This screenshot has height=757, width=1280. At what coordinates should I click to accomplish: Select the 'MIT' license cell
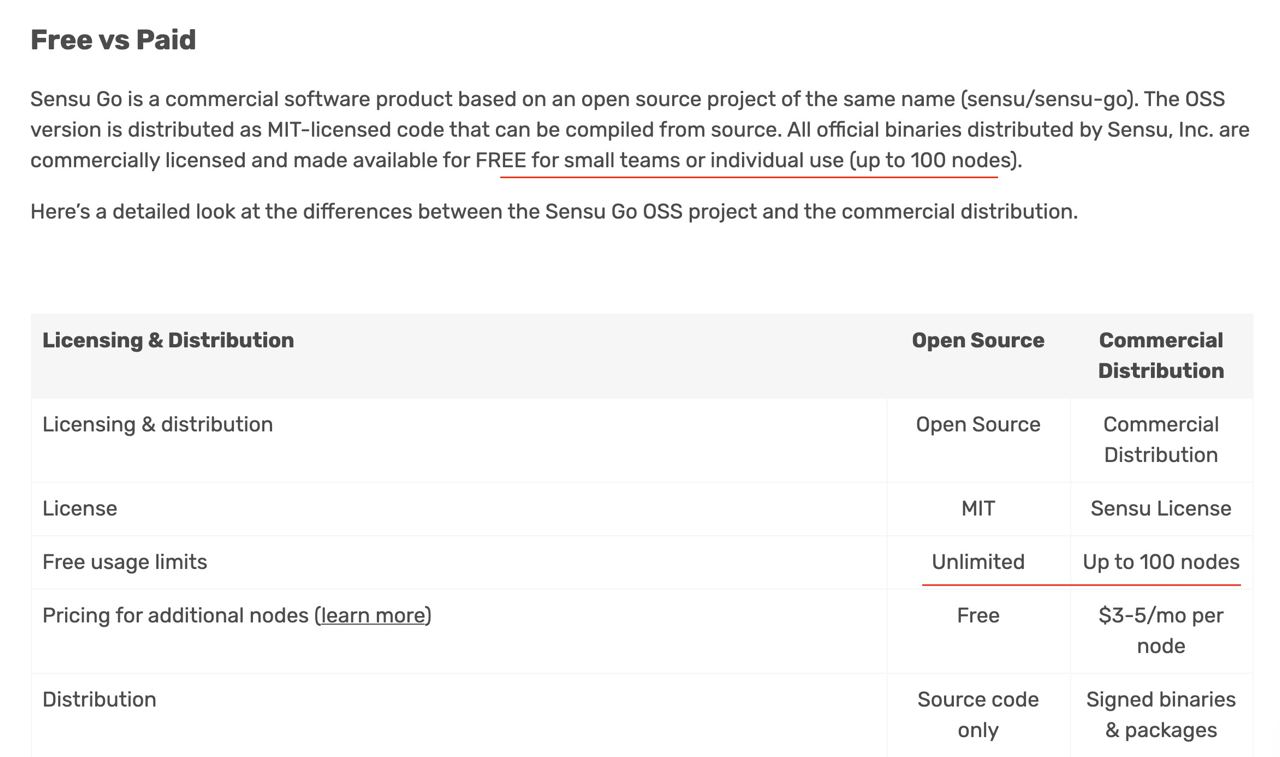click(x=978, y=508)
